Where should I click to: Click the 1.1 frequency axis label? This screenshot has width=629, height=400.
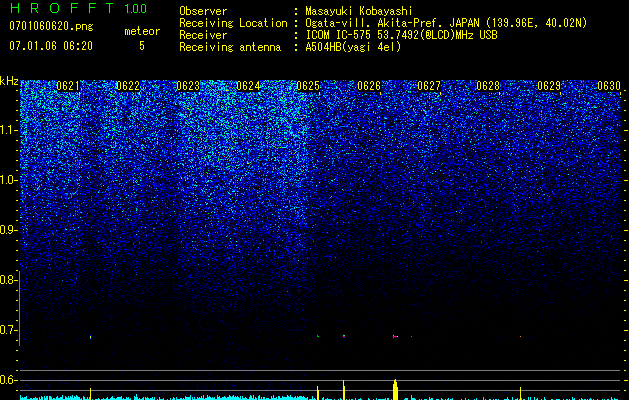9,130
